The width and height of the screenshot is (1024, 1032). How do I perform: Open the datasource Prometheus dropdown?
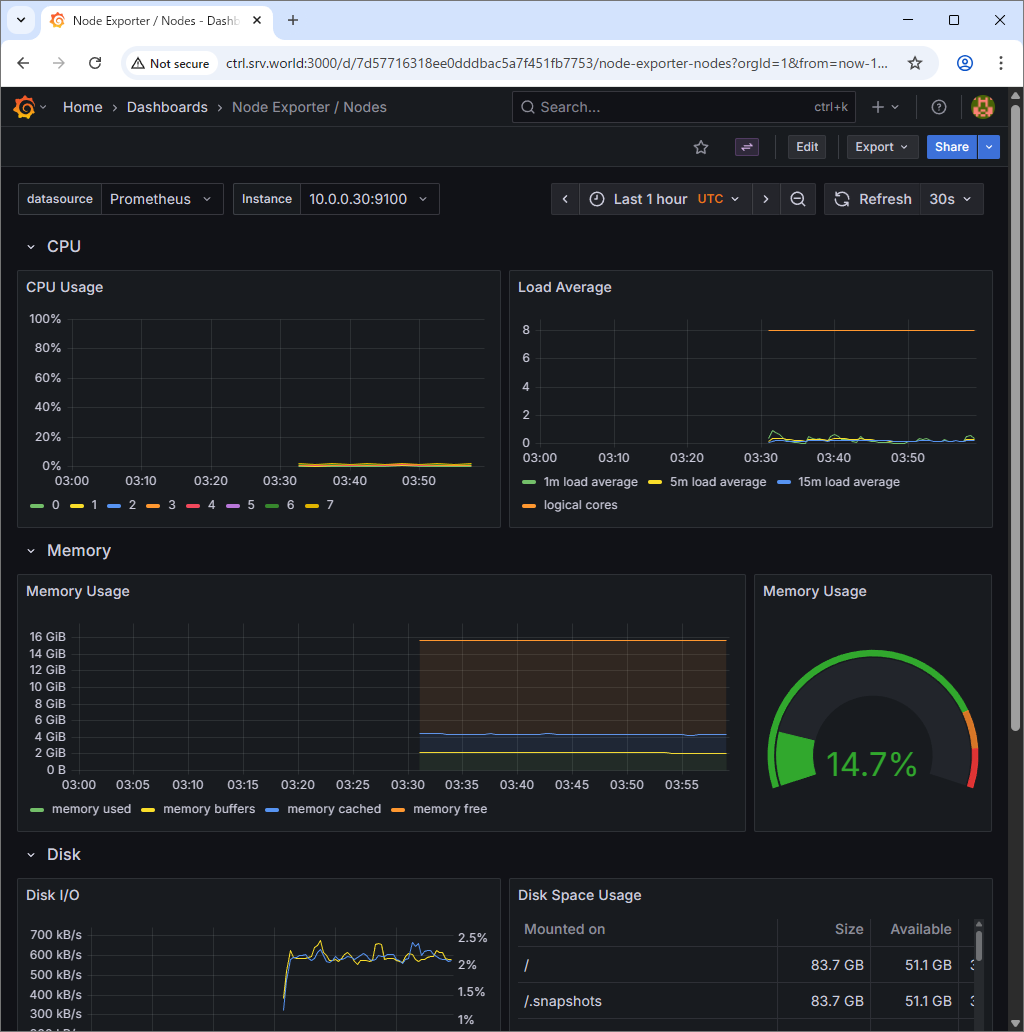[x=160, y=199]
